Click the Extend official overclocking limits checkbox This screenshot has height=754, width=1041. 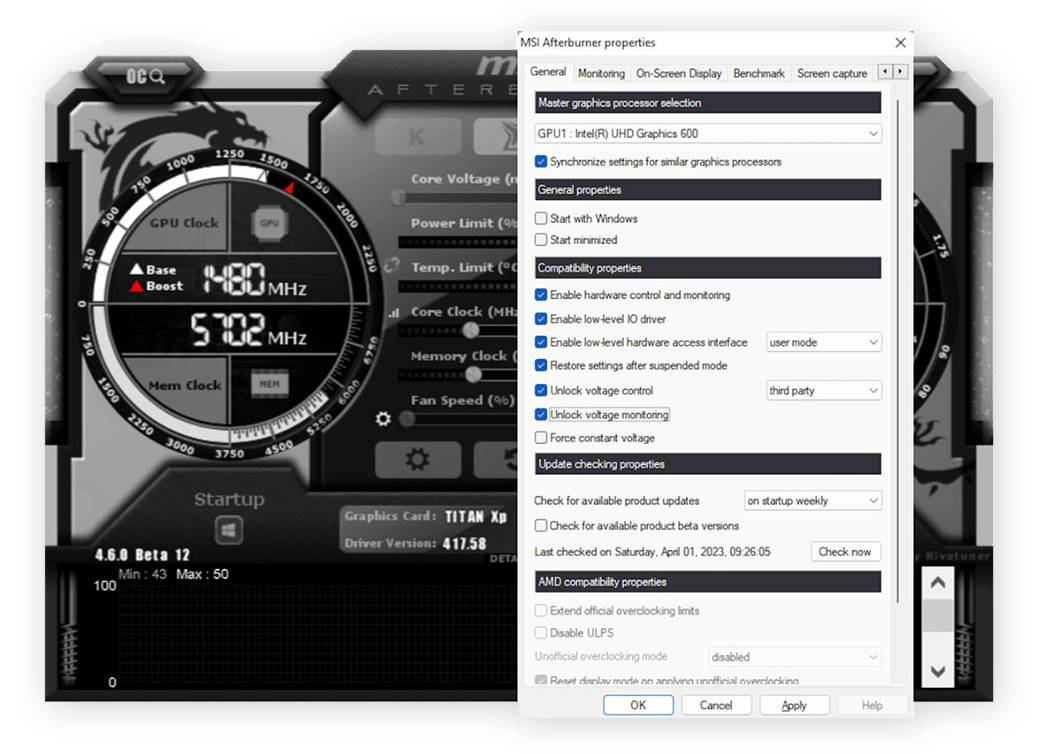pos(541,611)
